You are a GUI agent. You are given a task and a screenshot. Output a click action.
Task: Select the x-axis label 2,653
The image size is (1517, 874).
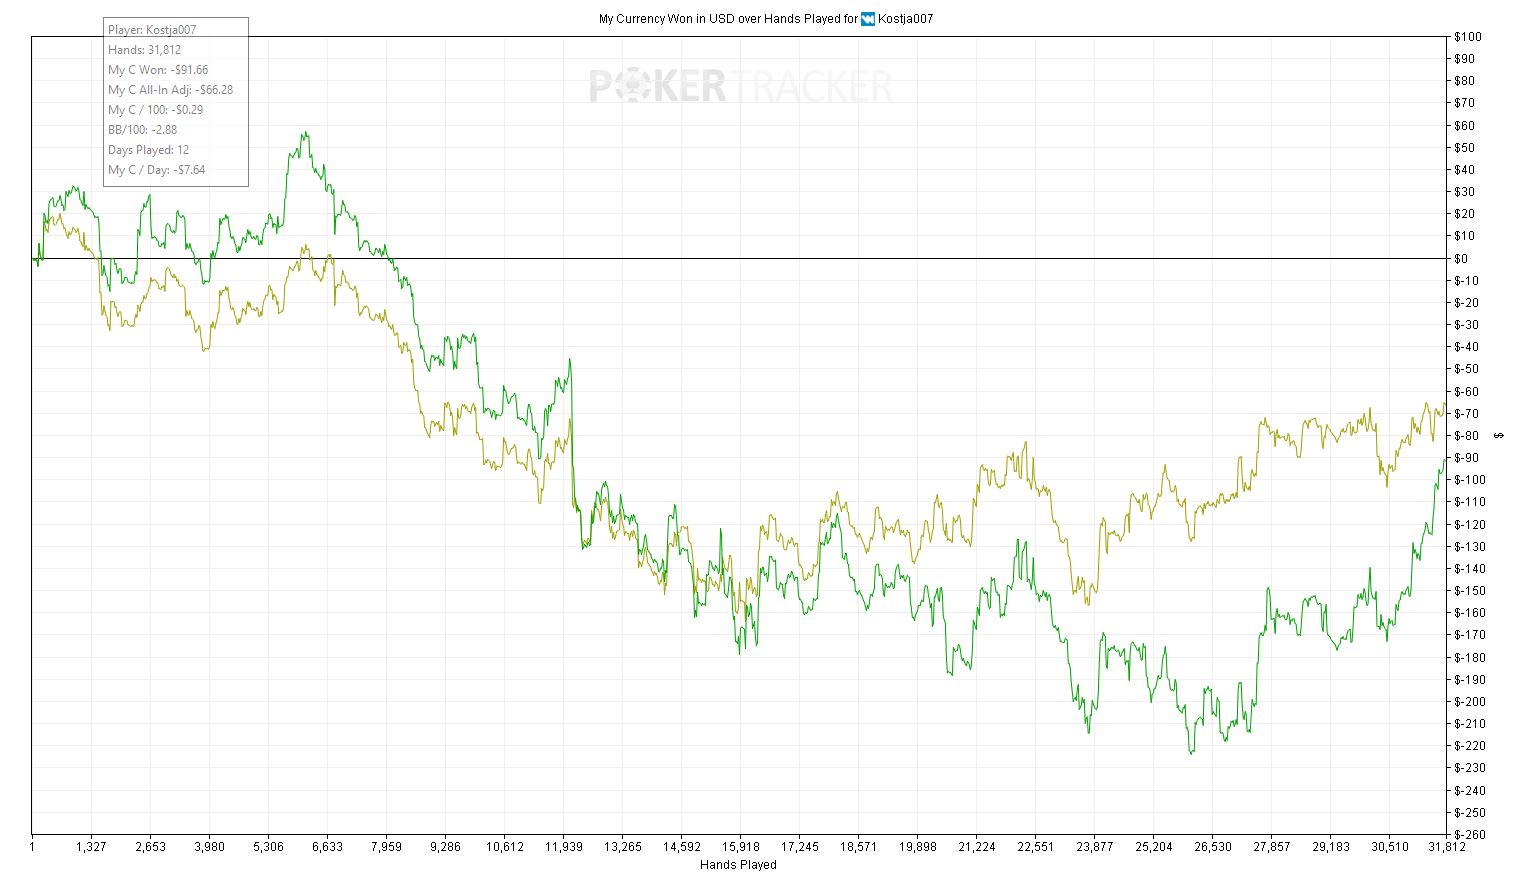click(x=150, y=847)
